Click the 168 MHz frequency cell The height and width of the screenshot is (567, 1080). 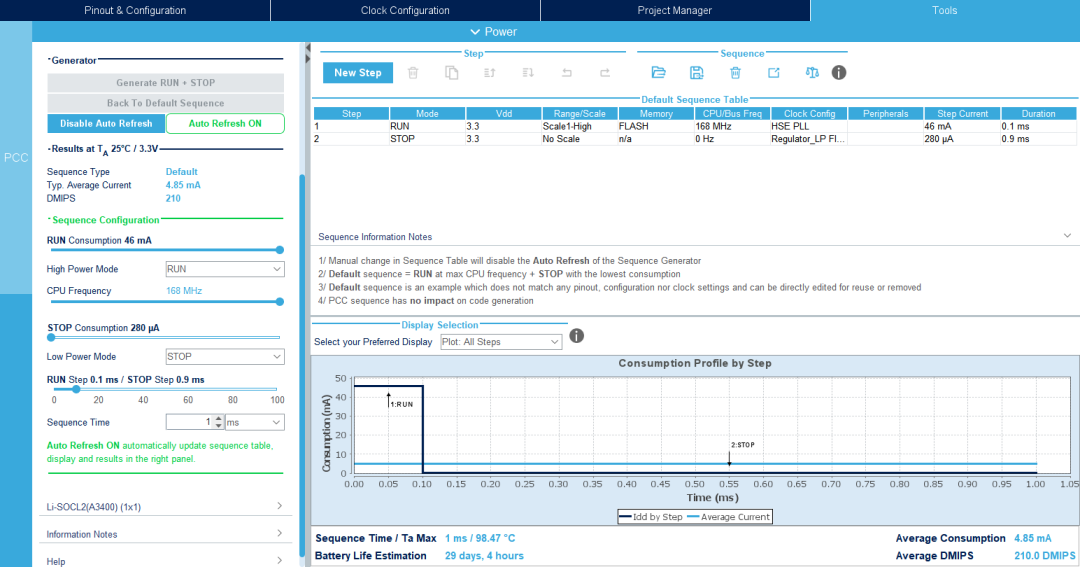(732, 126)
